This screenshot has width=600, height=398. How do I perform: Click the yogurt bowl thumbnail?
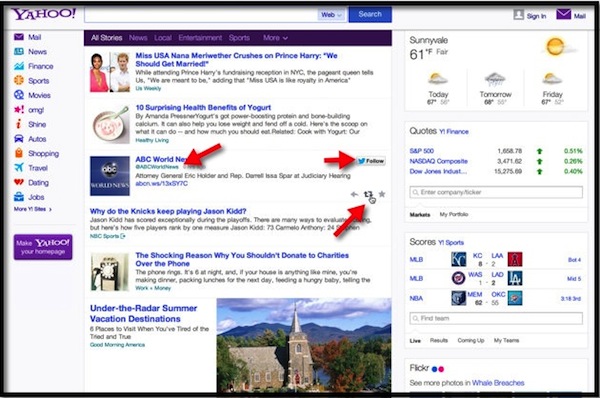(111, 124)
